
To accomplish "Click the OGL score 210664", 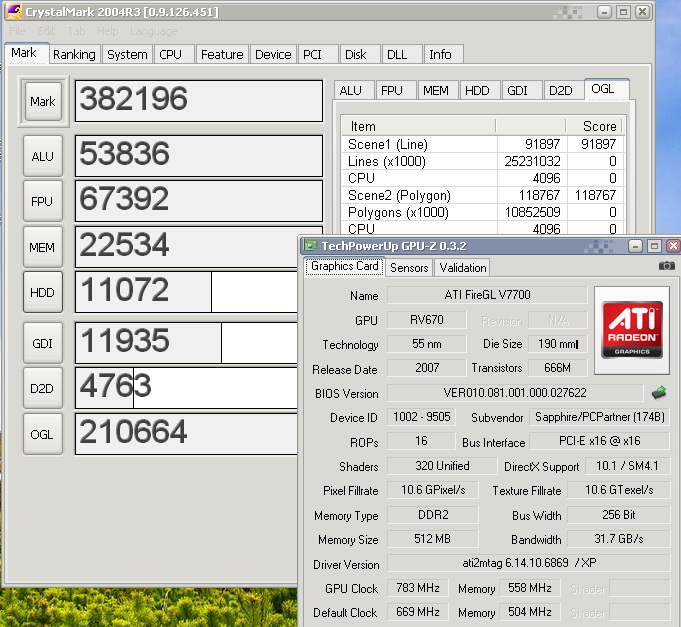I will click(187, 434).
